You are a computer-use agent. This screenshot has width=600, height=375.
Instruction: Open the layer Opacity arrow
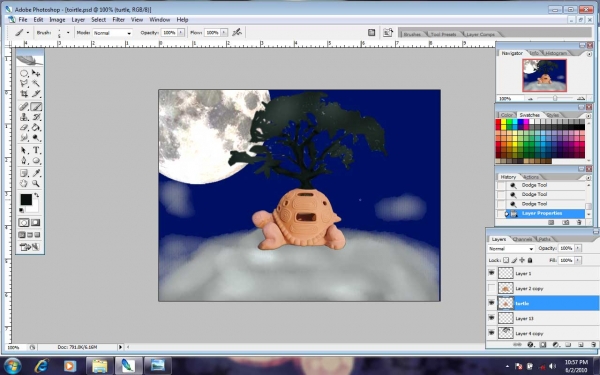pyautogui.click(x=578, y=248)
